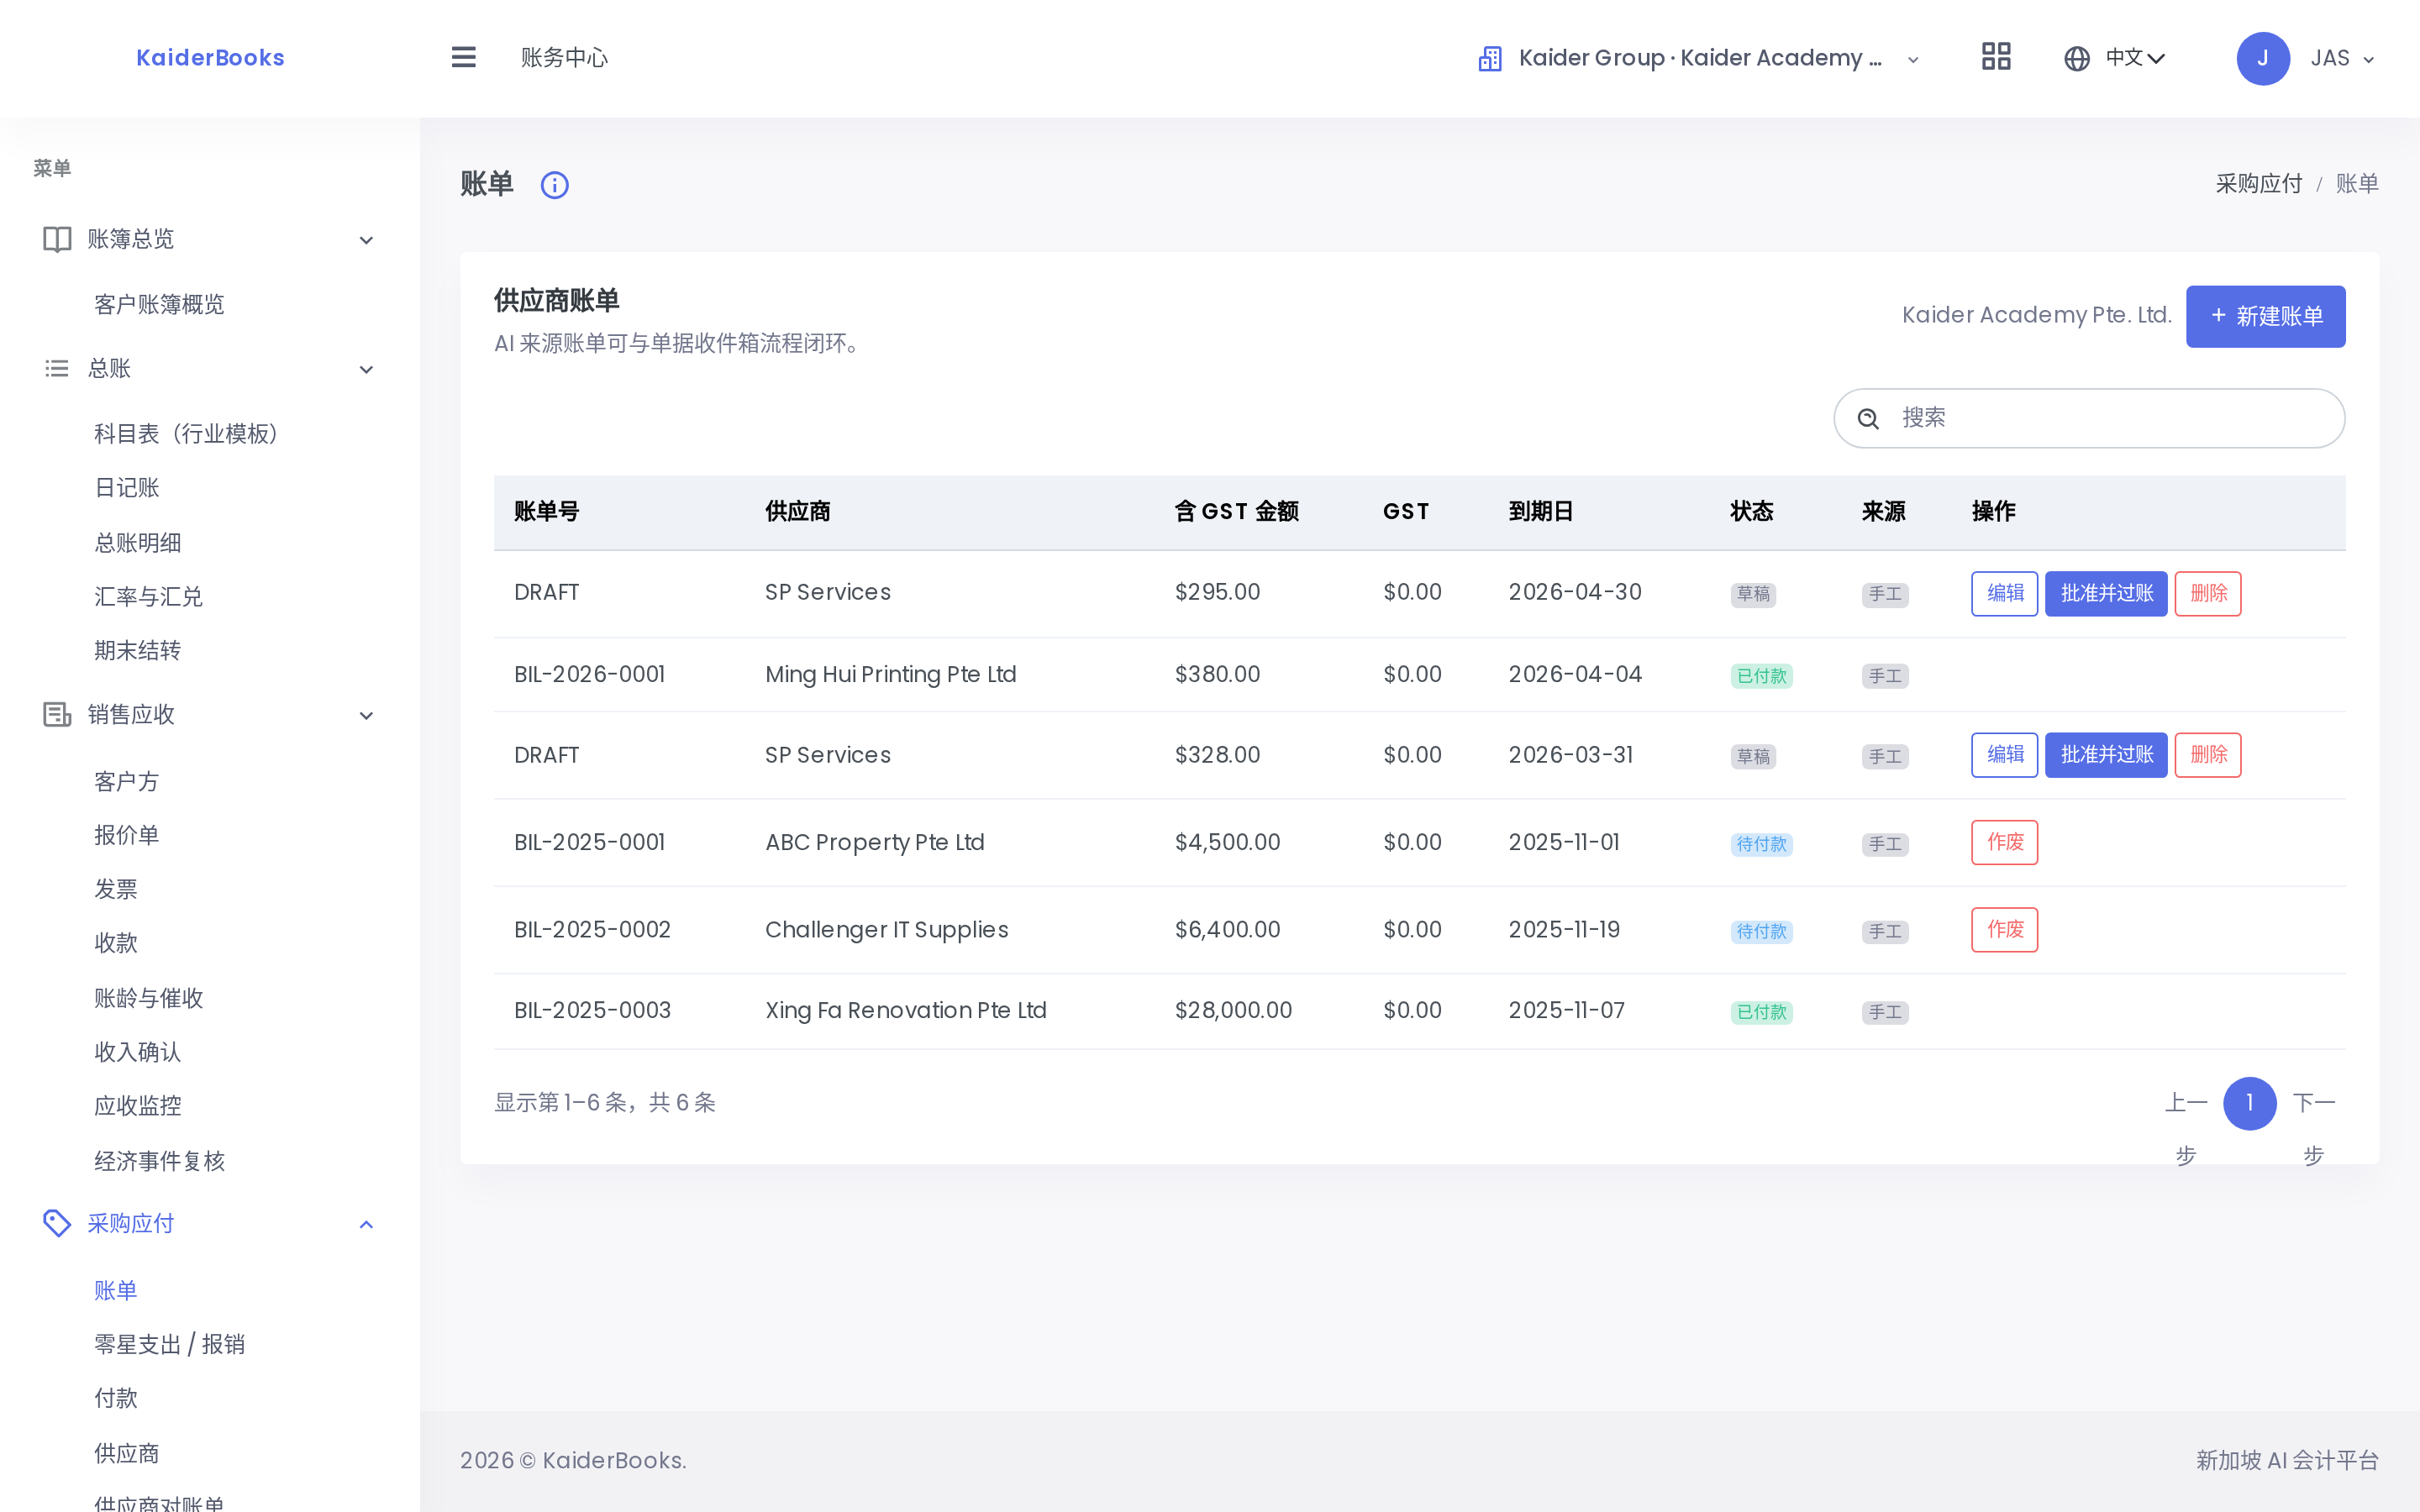
Task: Click 编辑 for the $295.00 draft bill
Action: point(2004,594)
